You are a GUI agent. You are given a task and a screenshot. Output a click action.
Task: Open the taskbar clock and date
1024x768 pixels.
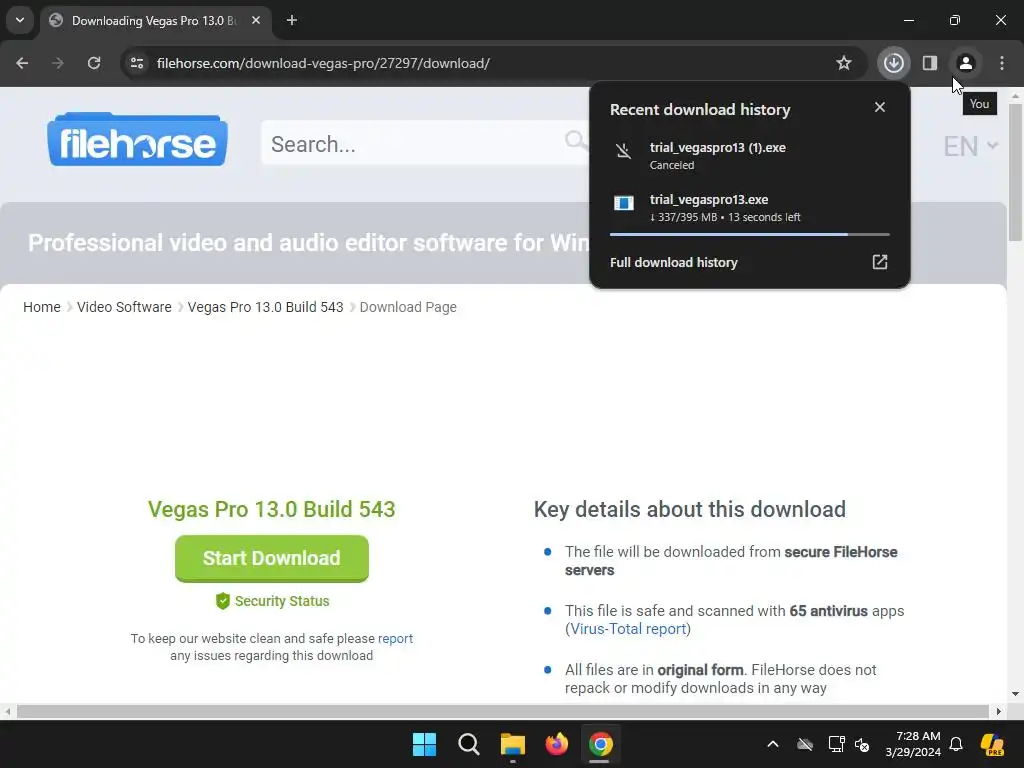click(912, 744)
